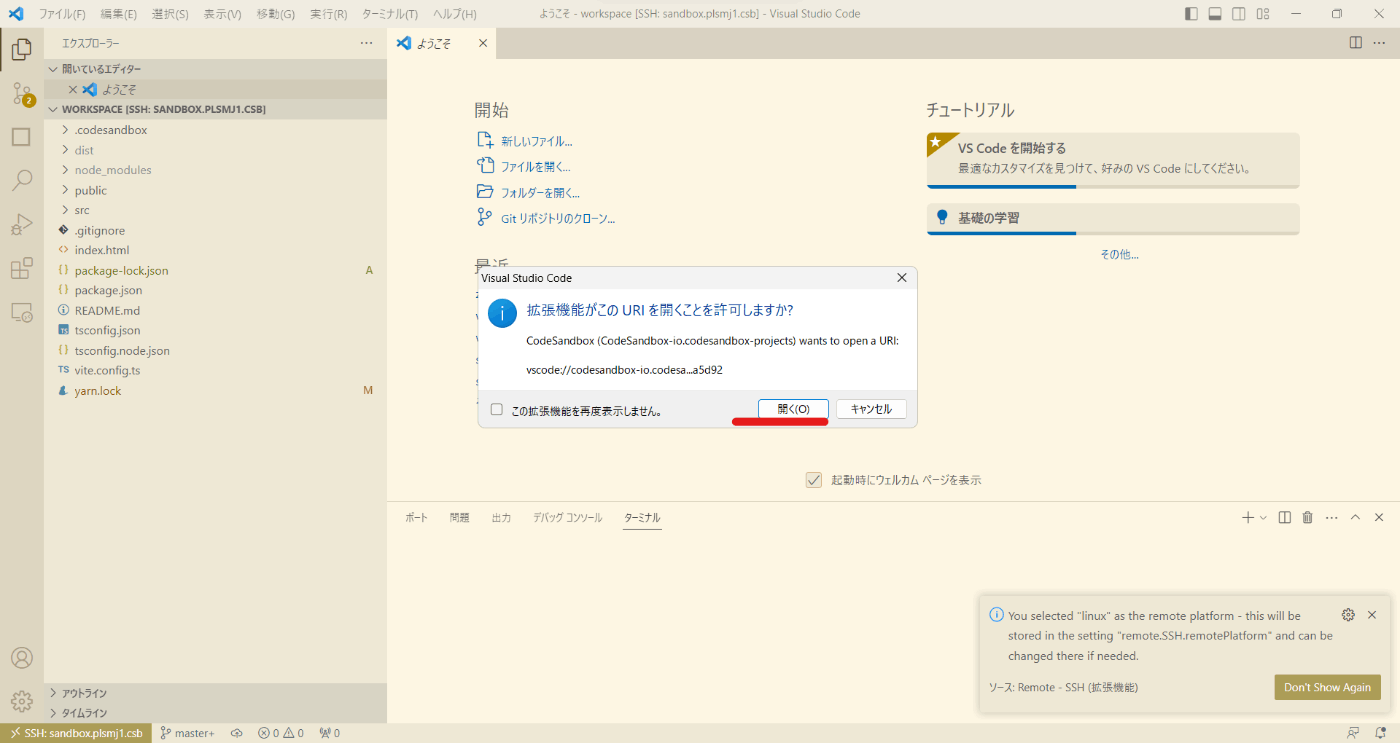Dismiss the Remote SSH notification
1400x743 pixels.
(x=1372, y=615)
